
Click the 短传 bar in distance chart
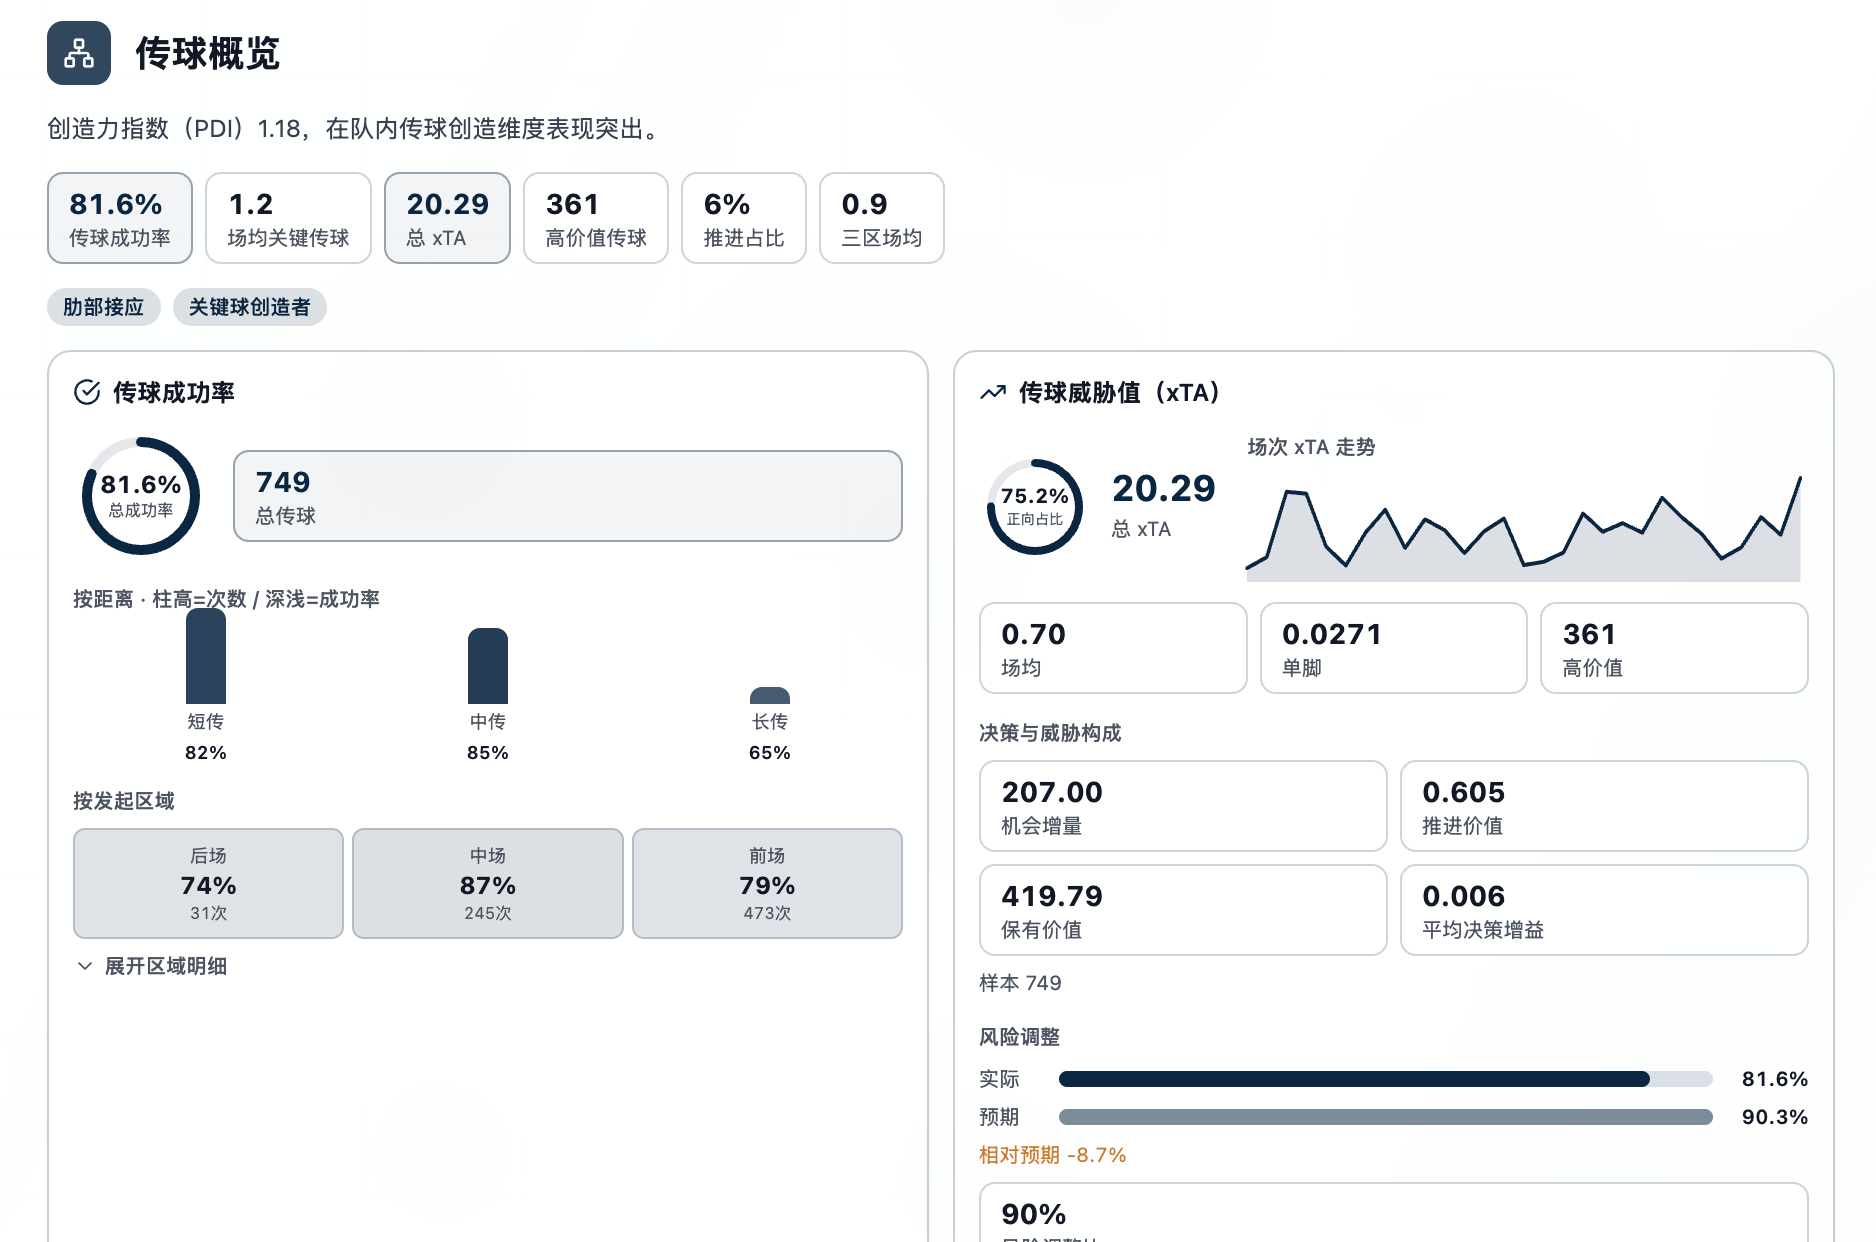click(206, 656)
